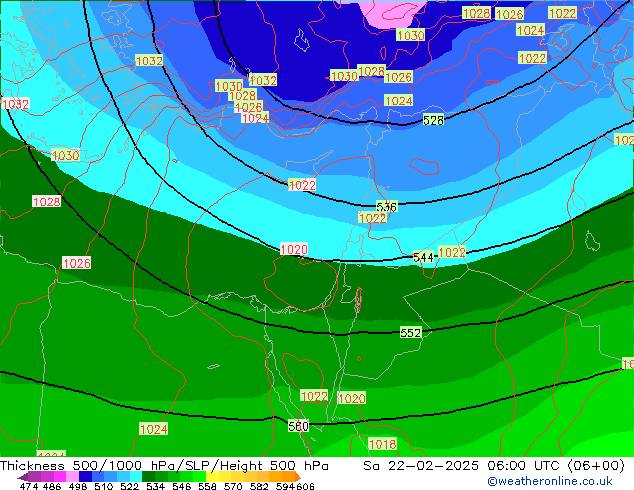Viewport: 634px width, 490px height.
Task: Click the '522' legend value
Action: tap(129, 486)
